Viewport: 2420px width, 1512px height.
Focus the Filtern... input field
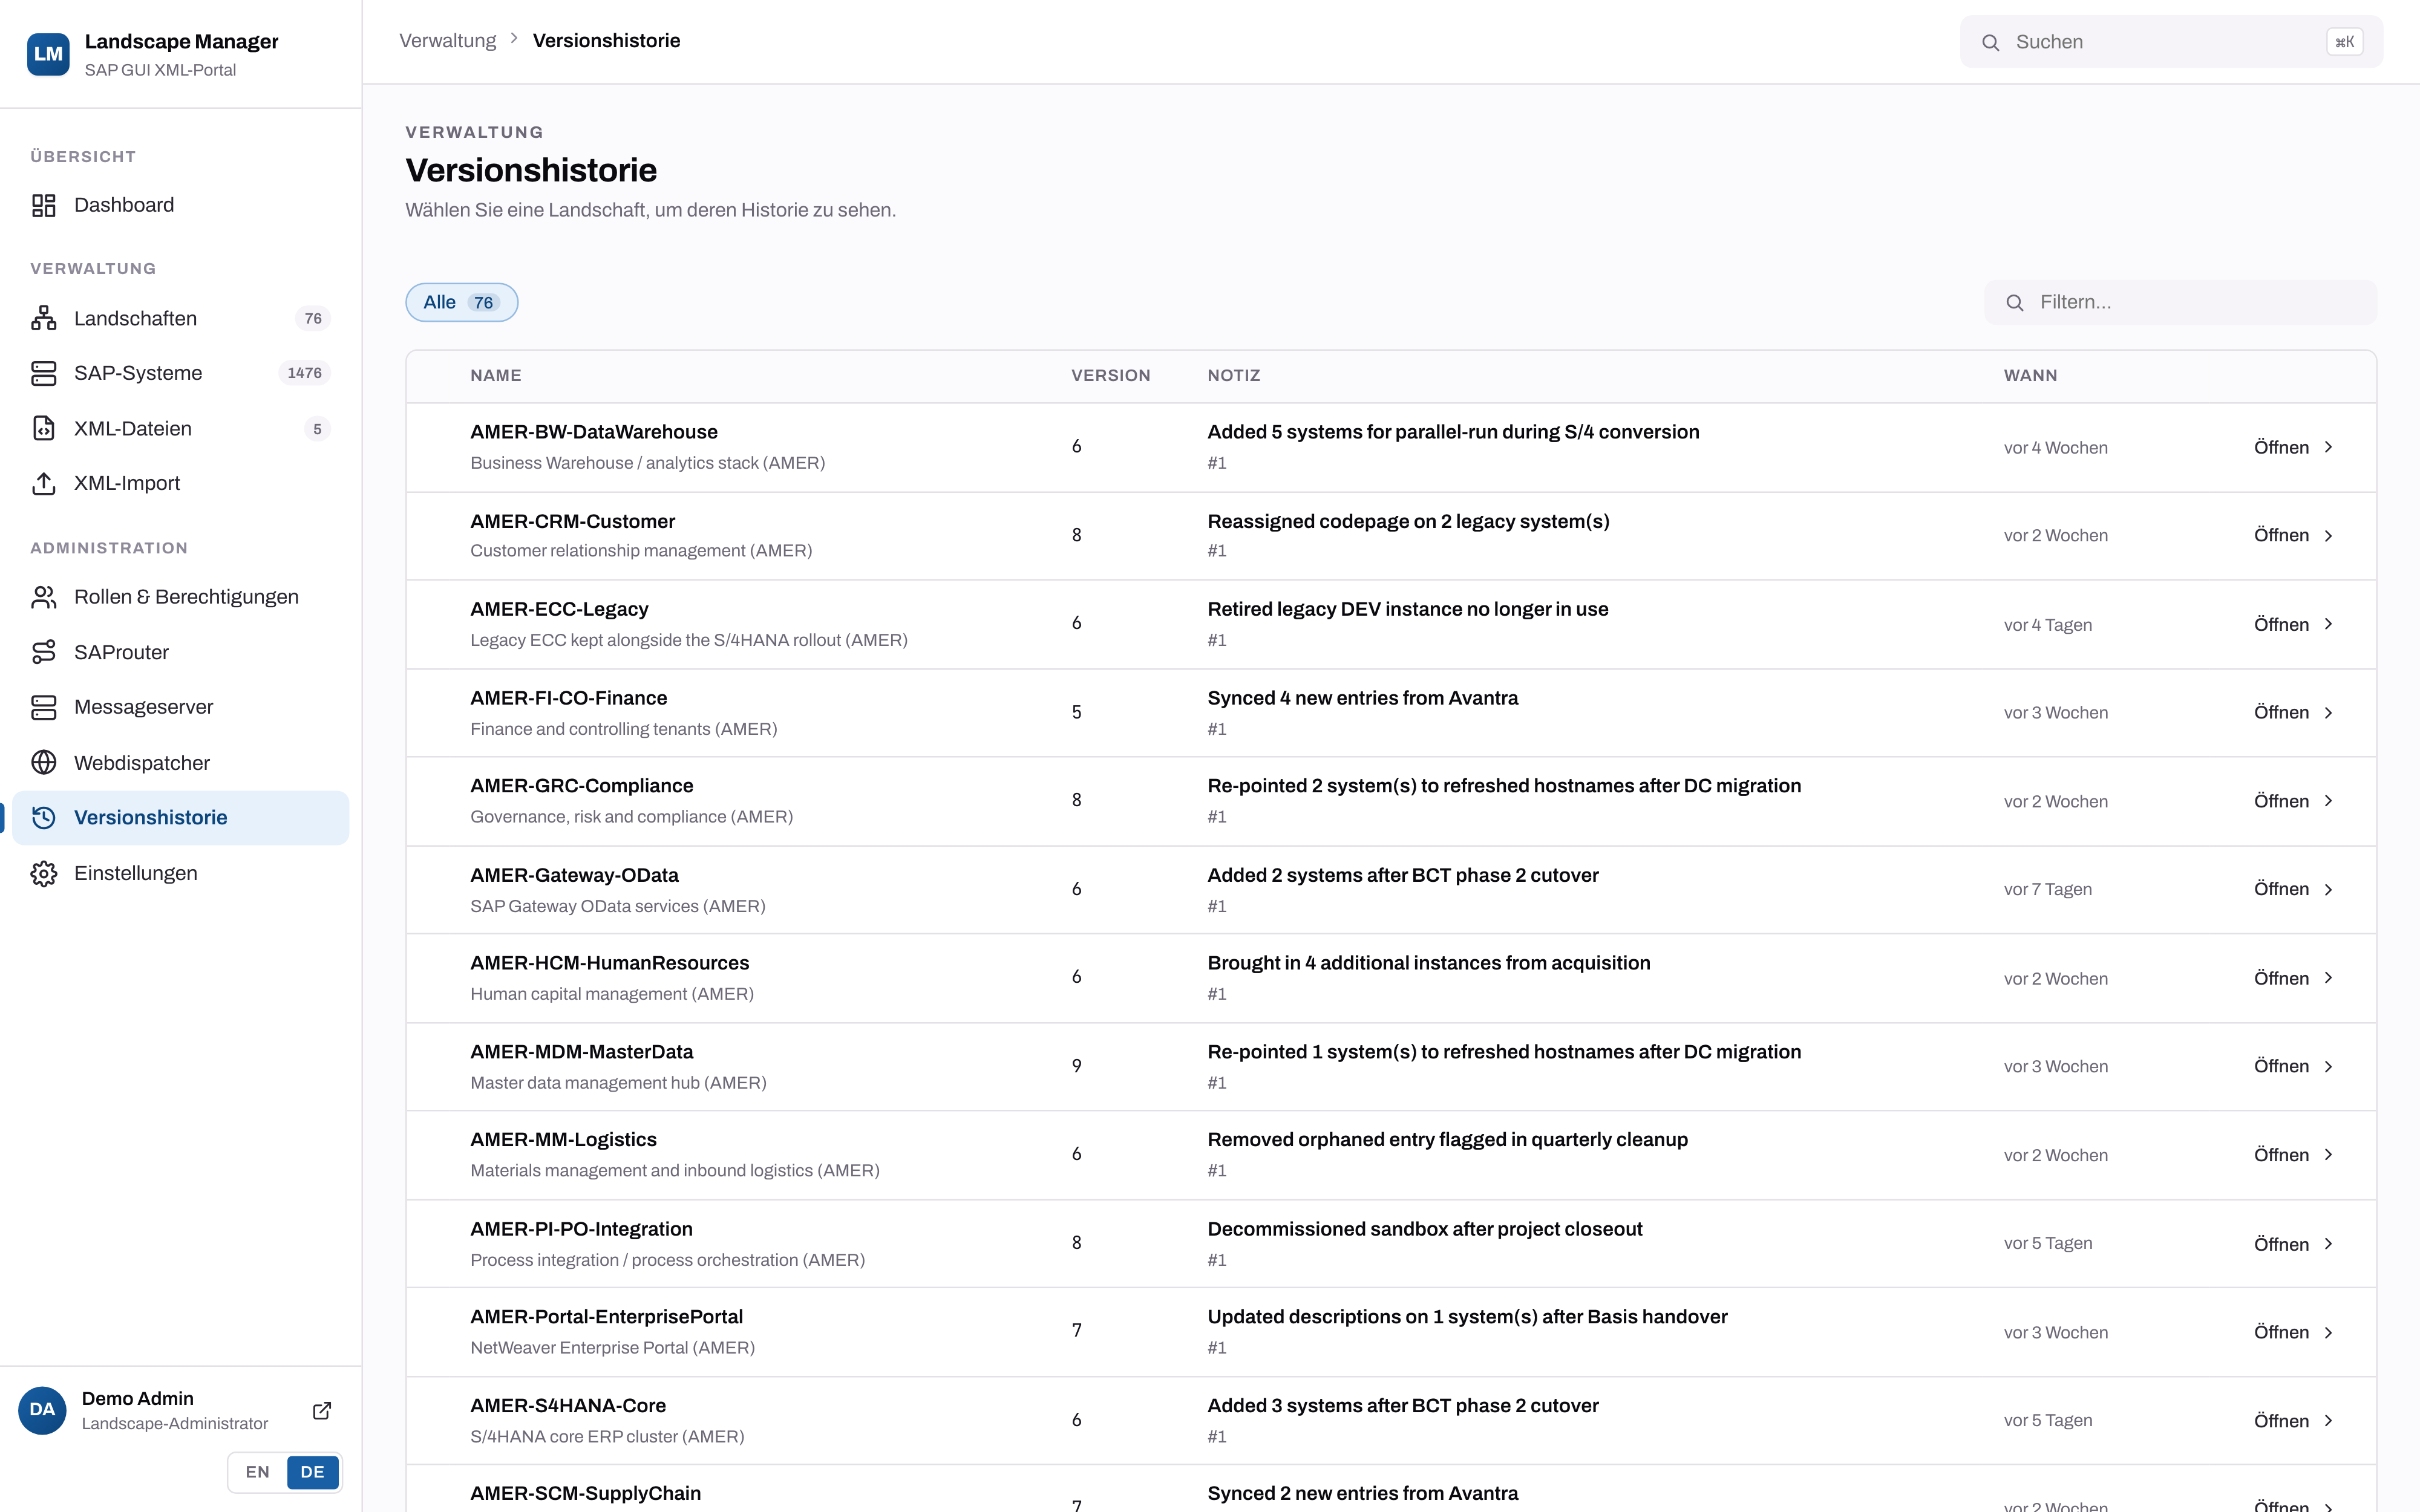[2180, 302]
